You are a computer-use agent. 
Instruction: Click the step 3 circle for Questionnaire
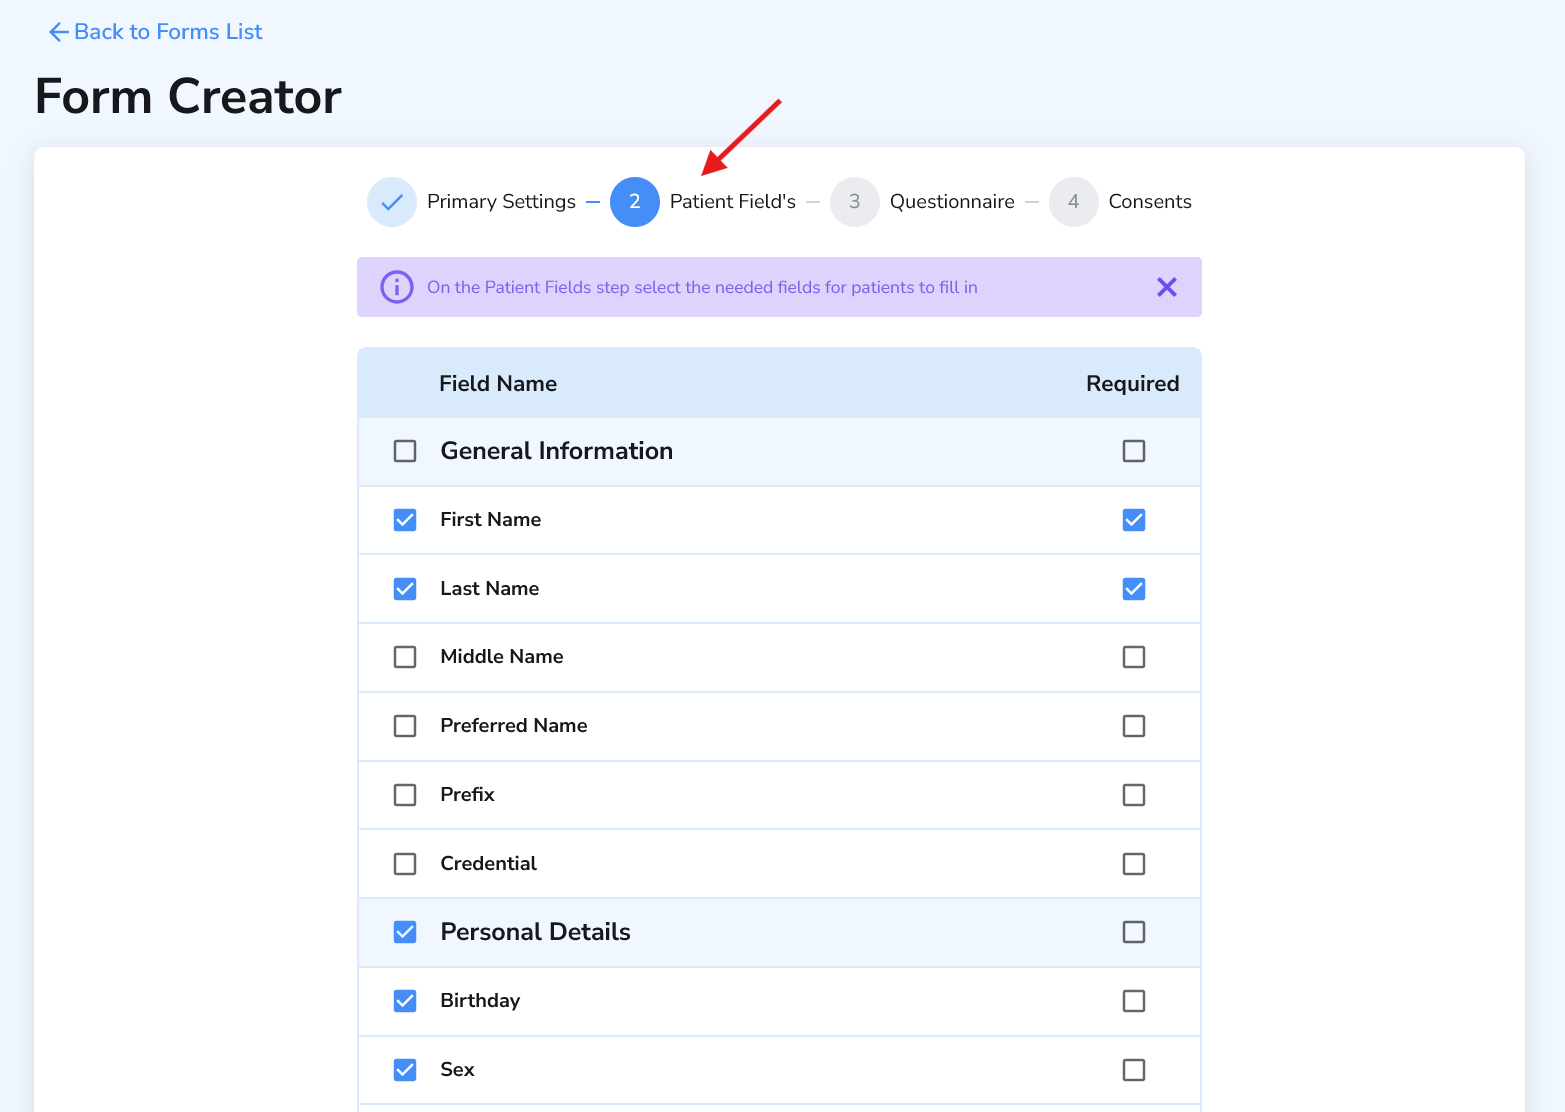click(855, 201)
